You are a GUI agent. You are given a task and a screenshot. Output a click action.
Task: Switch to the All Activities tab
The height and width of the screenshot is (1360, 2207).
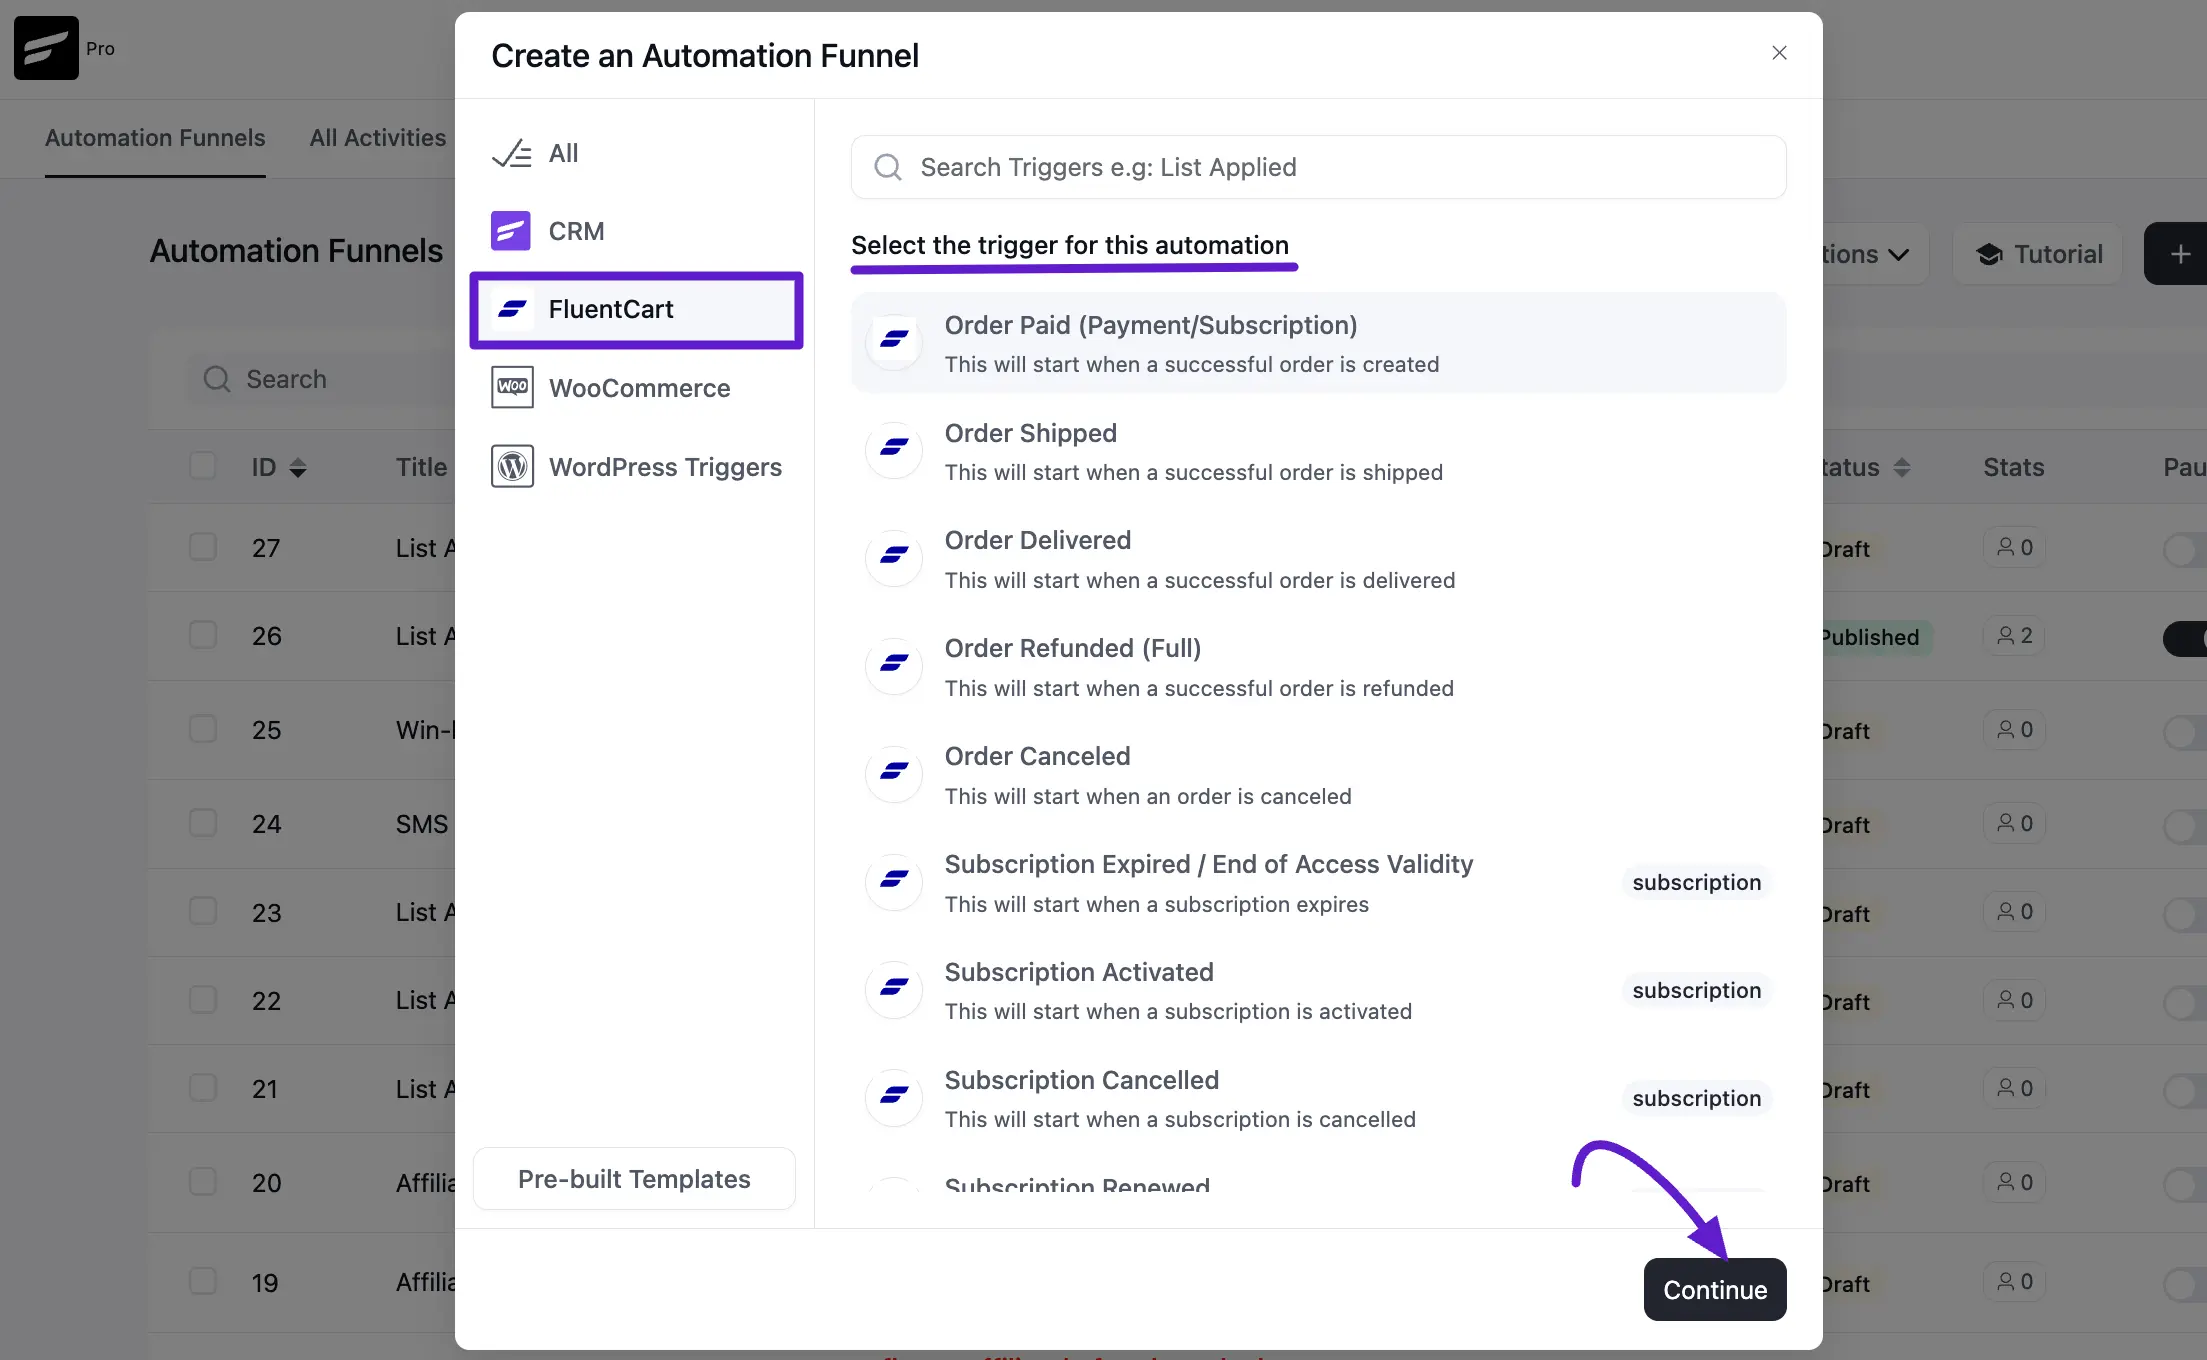378,138
